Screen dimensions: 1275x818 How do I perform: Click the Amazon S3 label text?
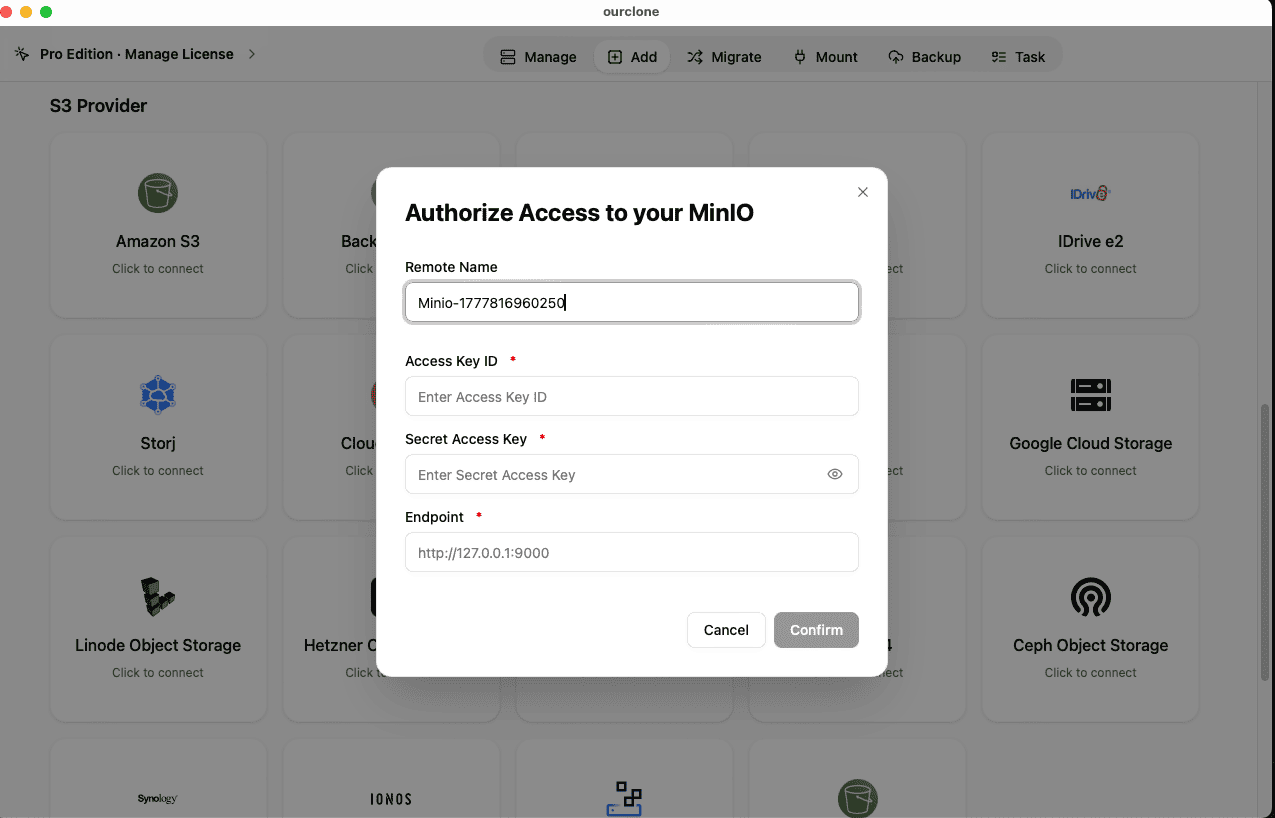pyautogui.click(x=158, y=241)
